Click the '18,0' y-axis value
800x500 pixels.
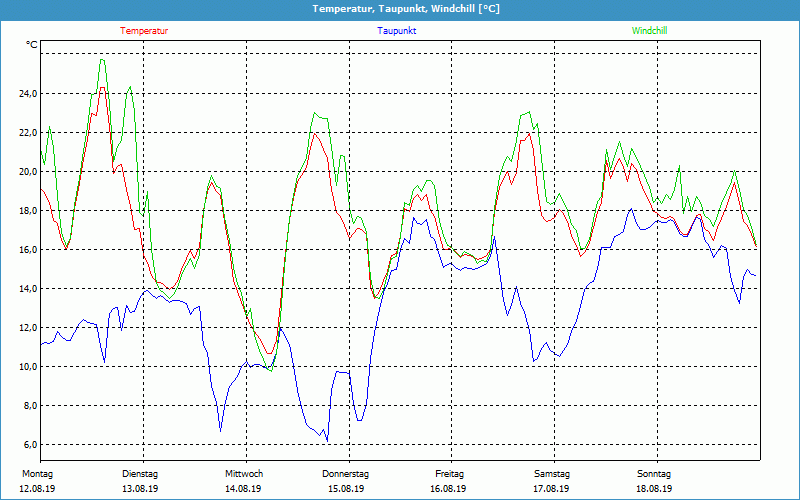click(28, 211)
